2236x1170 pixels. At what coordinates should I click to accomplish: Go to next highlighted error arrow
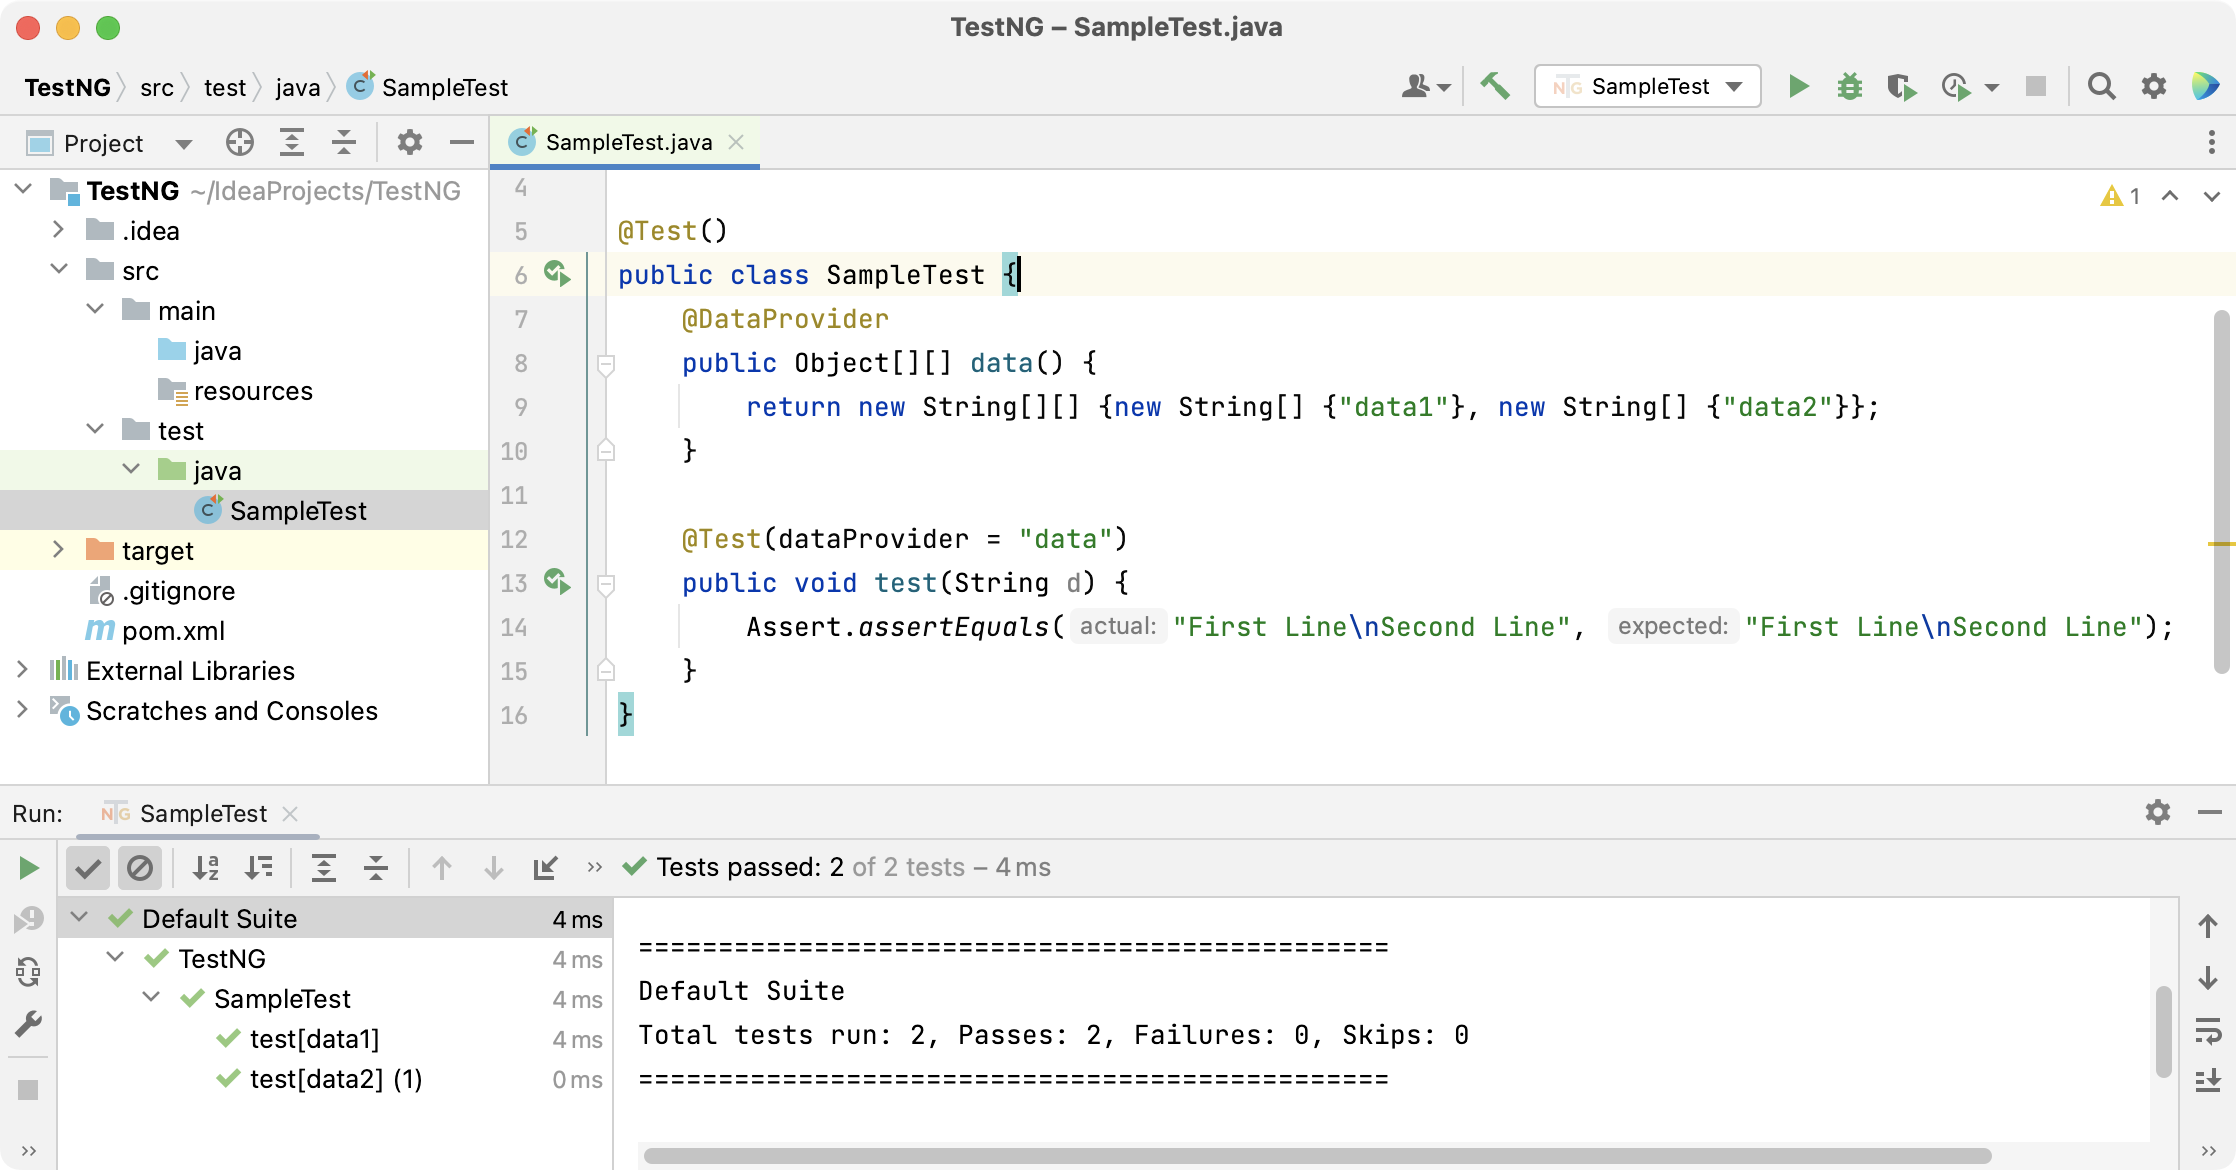click(2211, 196)
